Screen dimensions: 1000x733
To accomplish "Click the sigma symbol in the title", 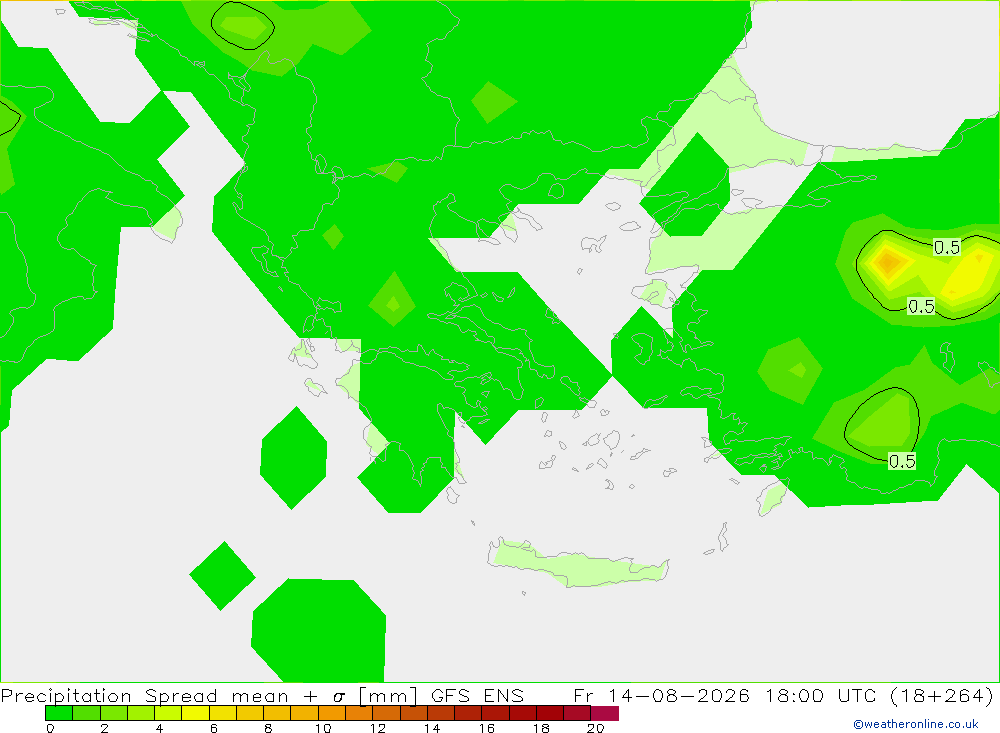I will pyautogui.click(x=339, y=697).
